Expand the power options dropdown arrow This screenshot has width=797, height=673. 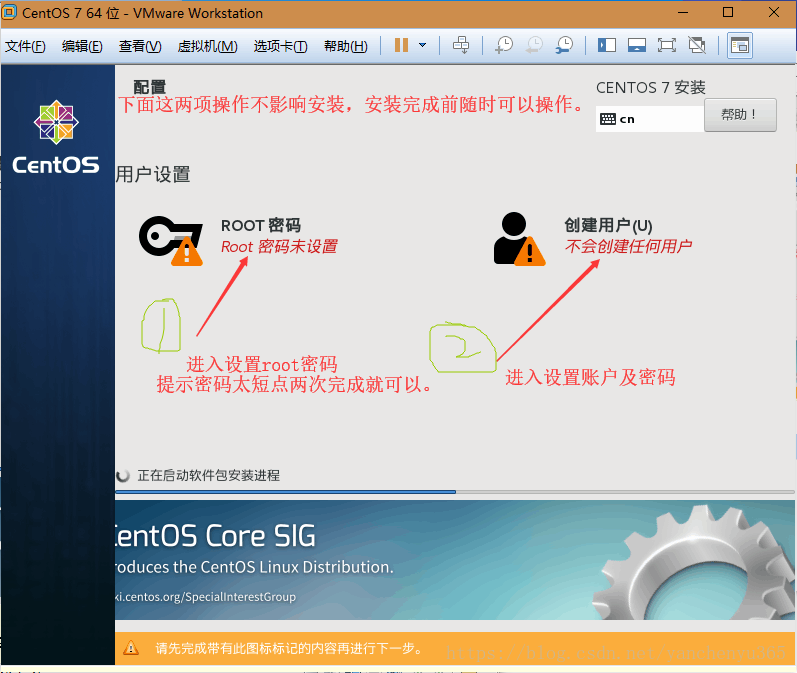pos(422,45)
